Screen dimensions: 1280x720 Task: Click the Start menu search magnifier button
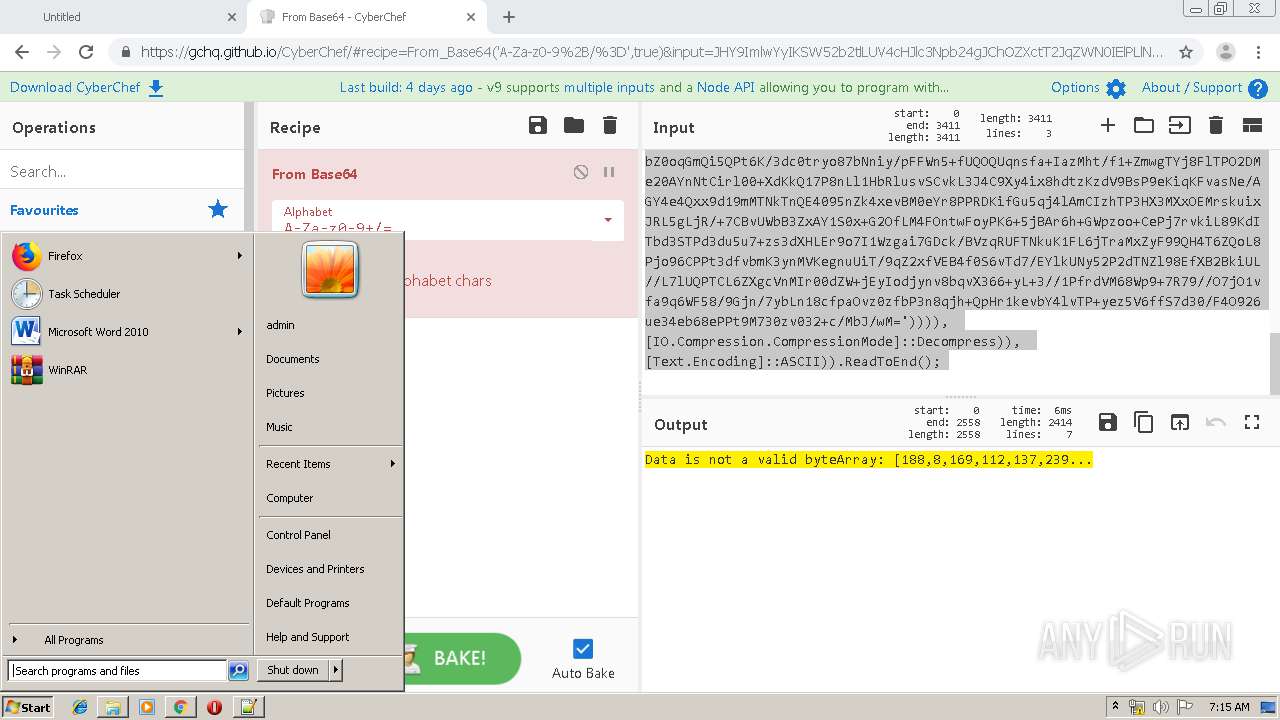(x=238, y=671)
